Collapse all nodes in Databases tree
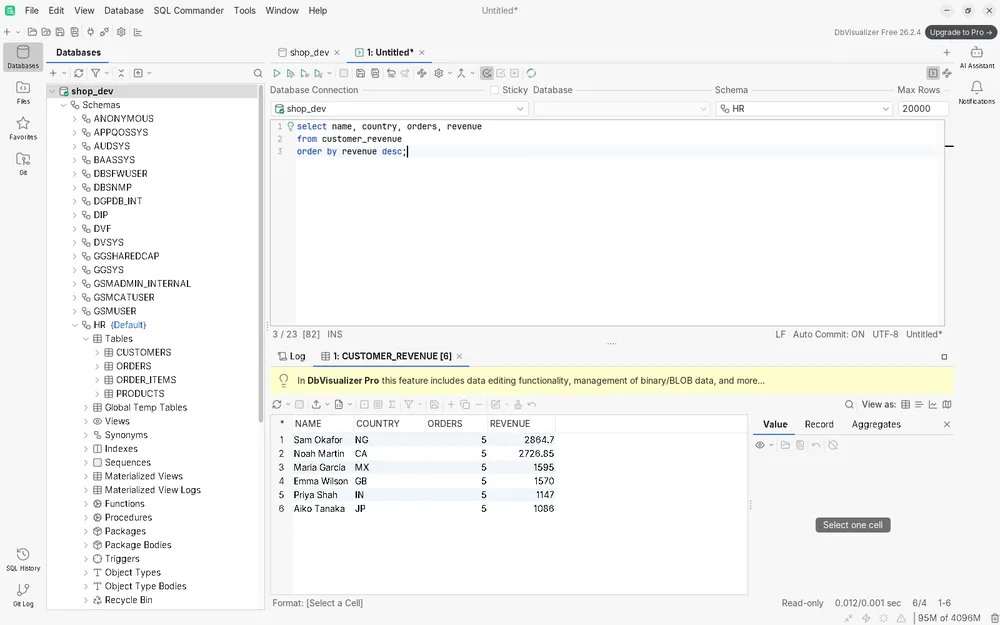Screen dimensions: 1000x625 click(121, 73)
